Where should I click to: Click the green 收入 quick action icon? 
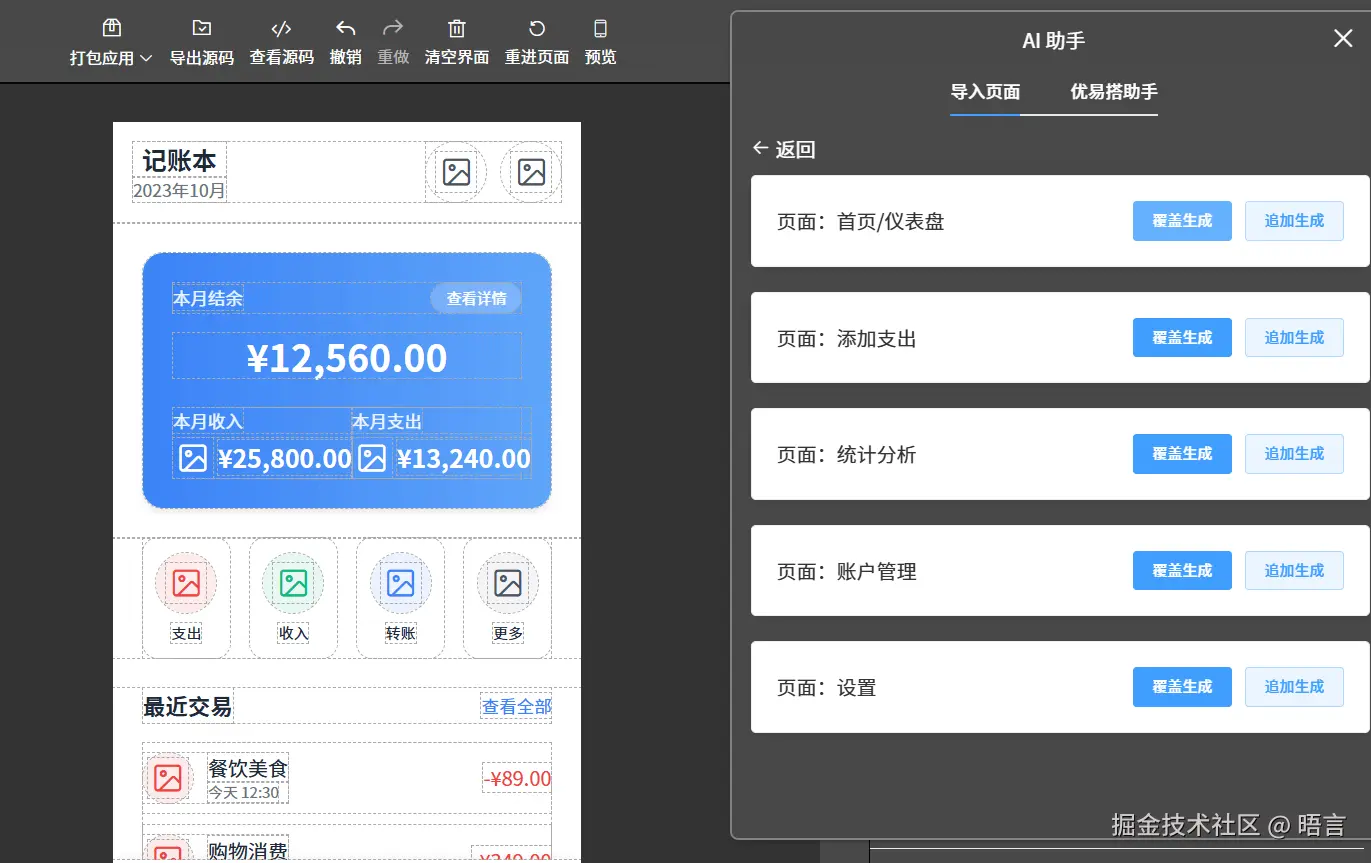pos(293,583)
